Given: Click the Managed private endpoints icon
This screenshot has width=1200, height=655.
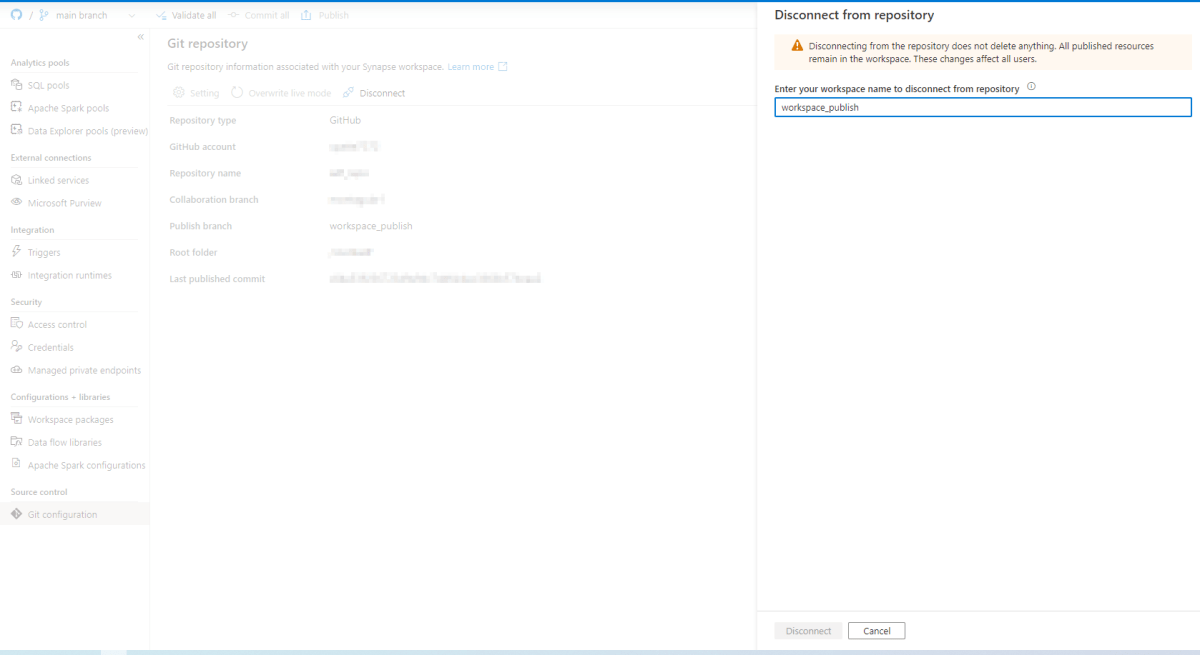Looking at the screenshot, I should pos(16,370).
